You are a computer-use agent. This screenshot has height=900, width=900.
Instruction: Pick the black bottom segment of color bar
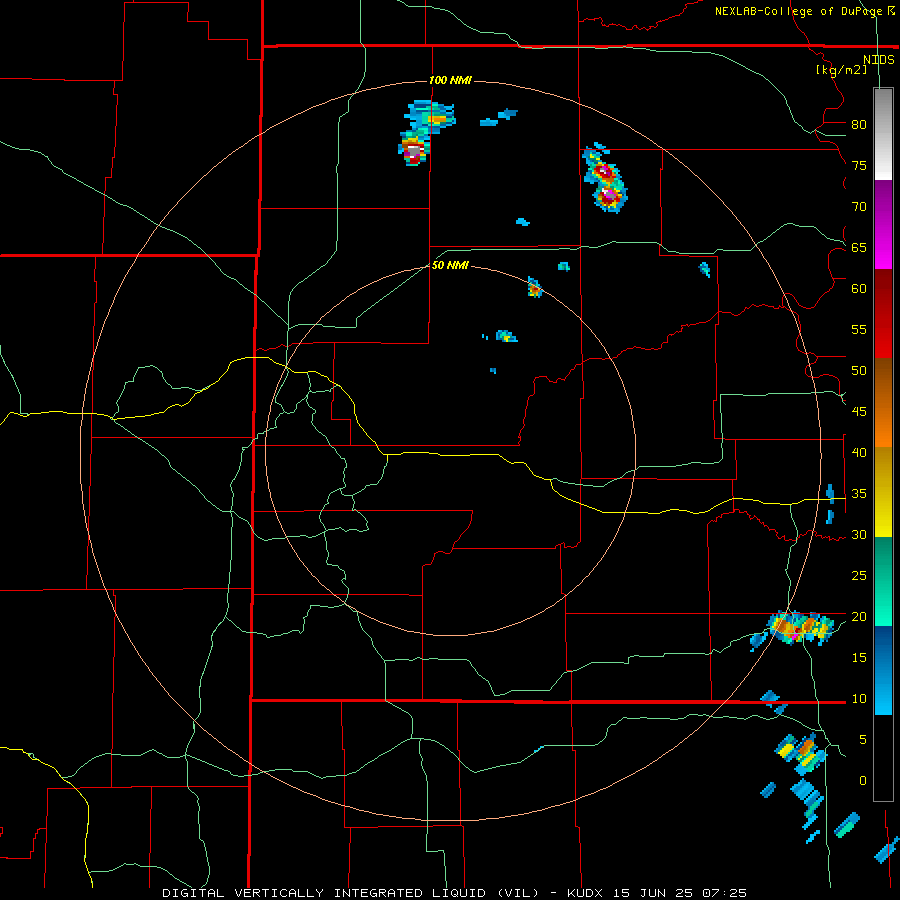883,758
